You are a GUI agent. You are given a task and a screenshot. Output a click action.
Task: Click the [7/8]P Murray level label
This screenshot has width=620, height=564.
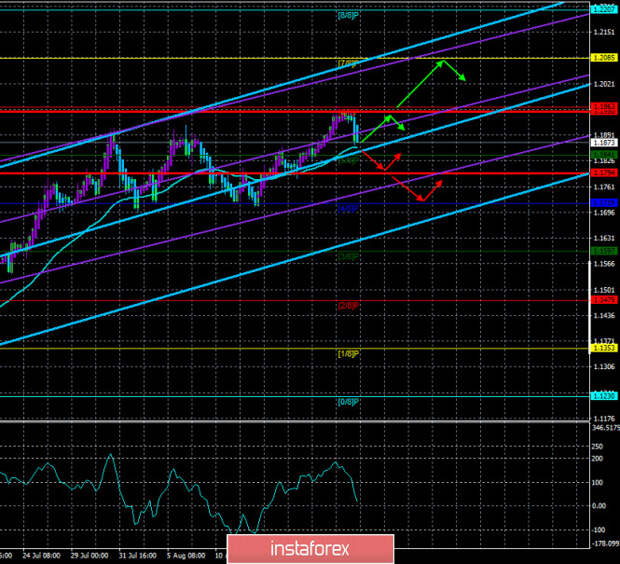(348, 64)
